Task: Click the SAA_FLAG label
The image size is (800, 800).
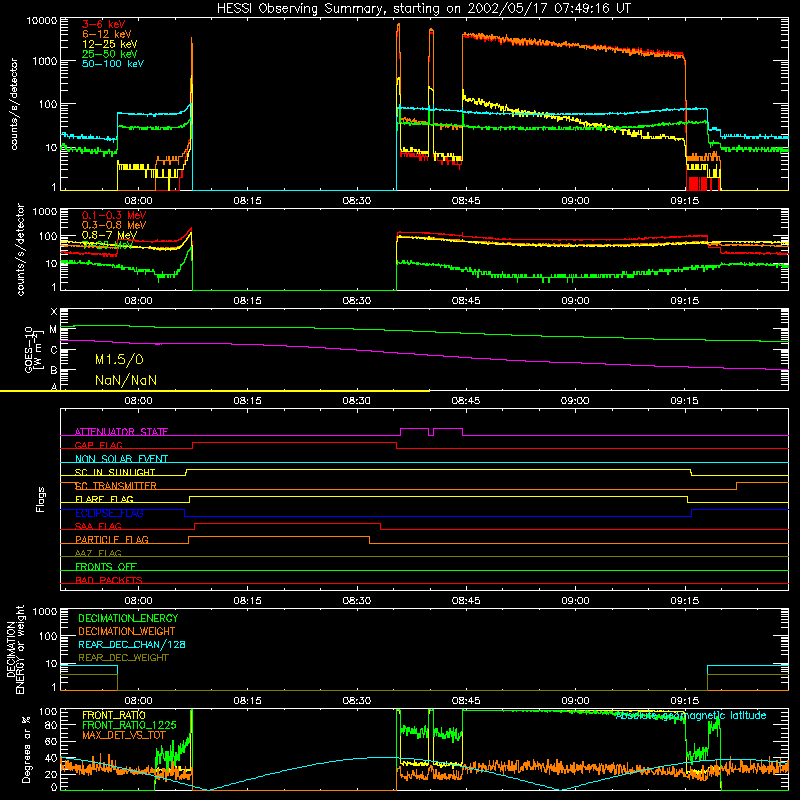Action: tap(98, 526)
